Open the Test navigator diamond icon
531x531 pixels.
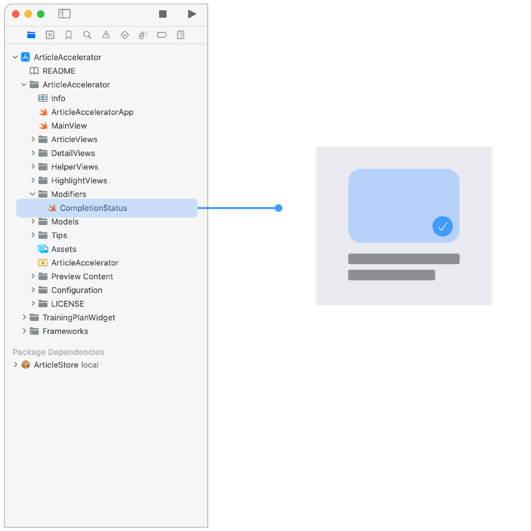click(x=125, y=35)
